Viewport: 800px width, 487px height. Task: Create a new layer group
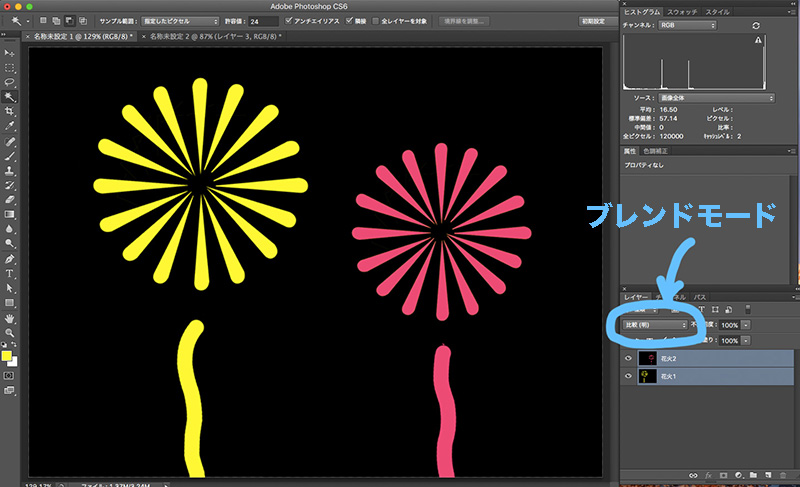coord(753,475)
